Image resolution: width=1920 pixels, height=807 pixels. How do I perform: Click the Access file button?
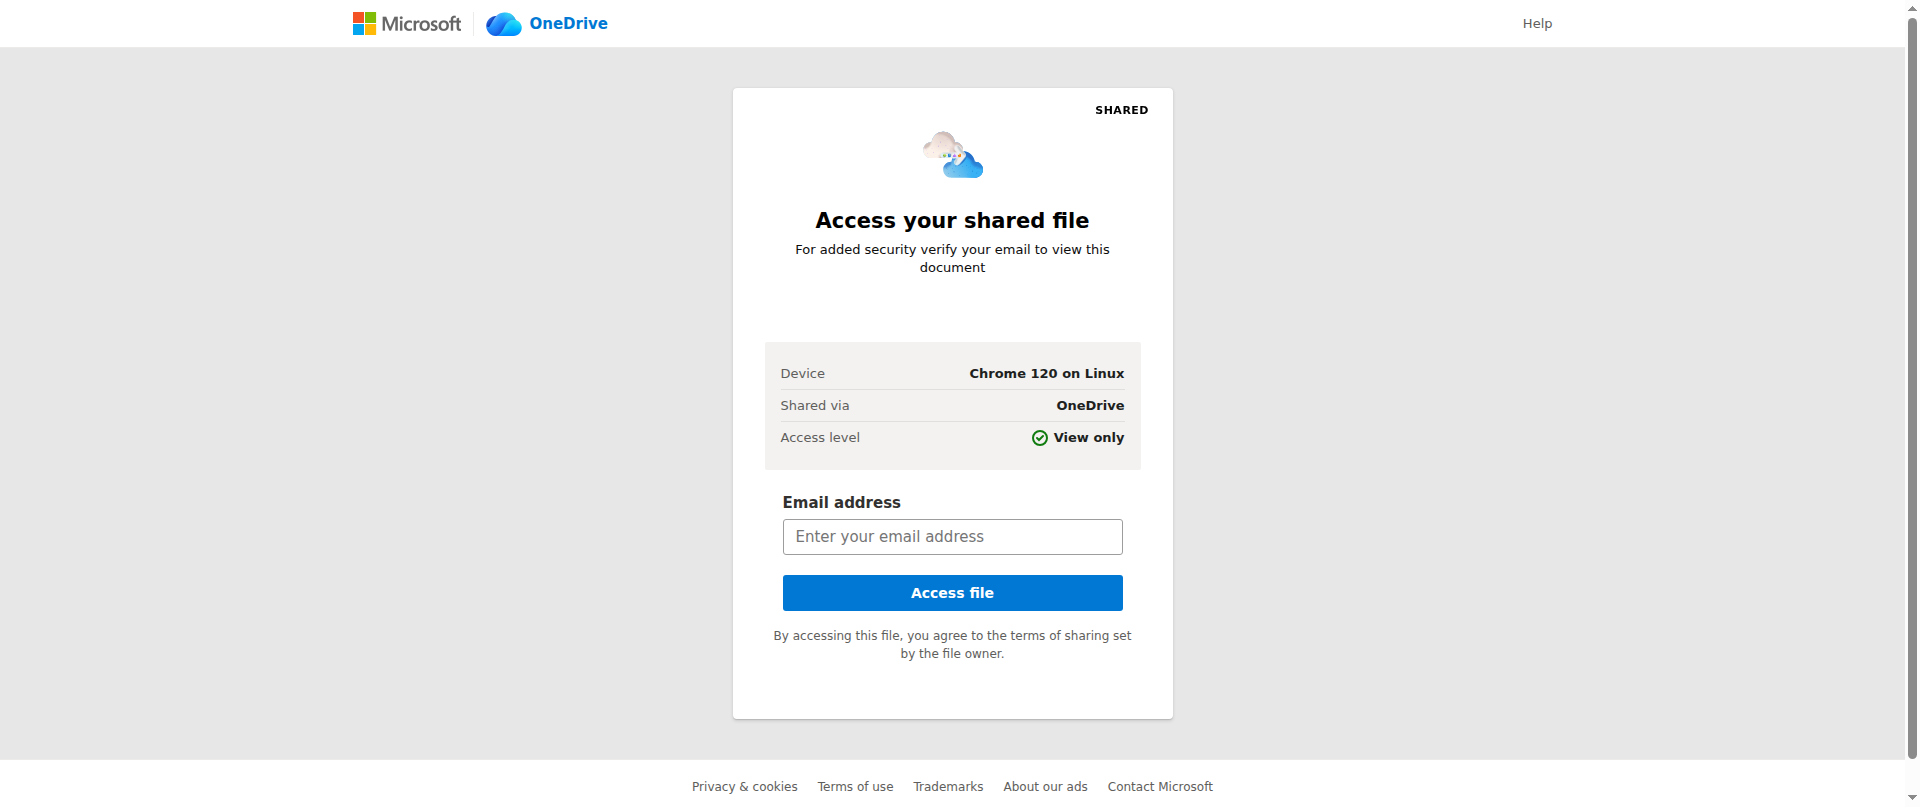point(952,593)
